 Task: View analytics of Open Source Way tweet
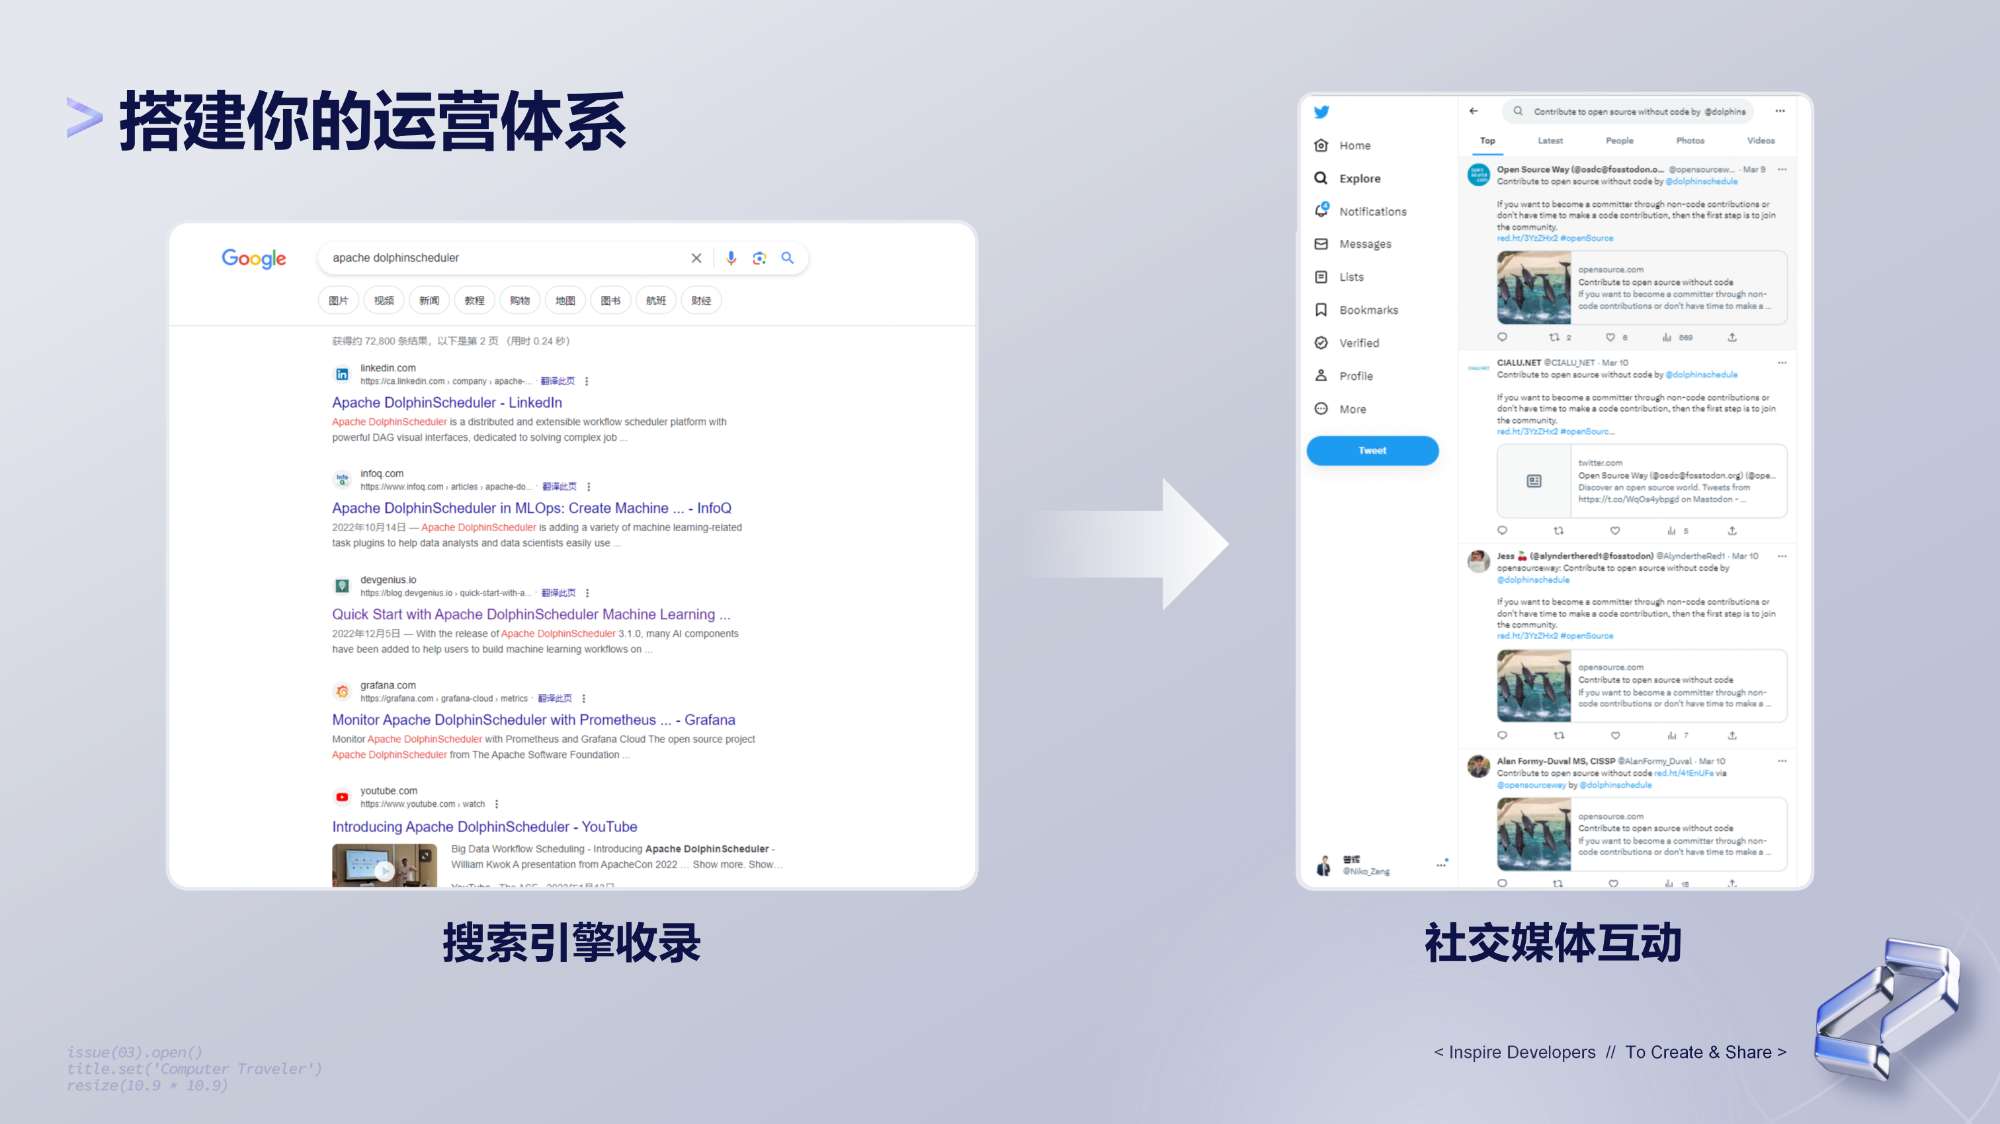(x=1667, y=337)
